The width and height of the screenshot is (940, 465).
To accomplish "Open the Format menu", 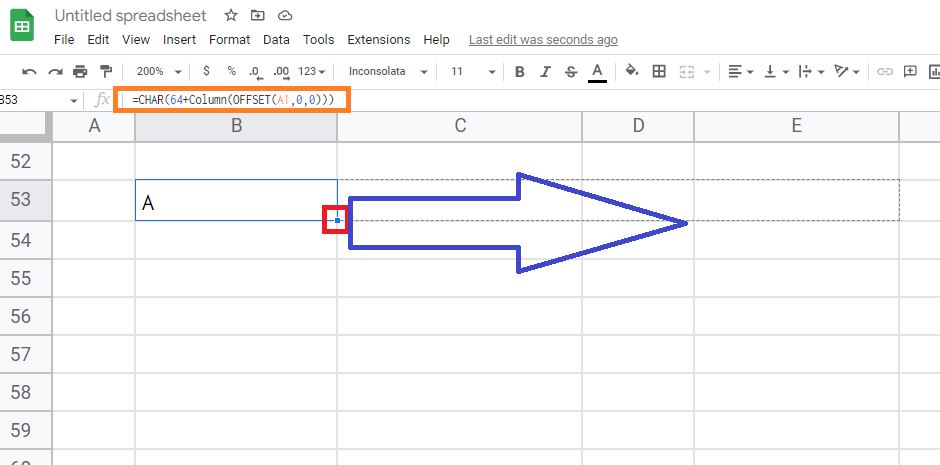I will click(230, 40).
